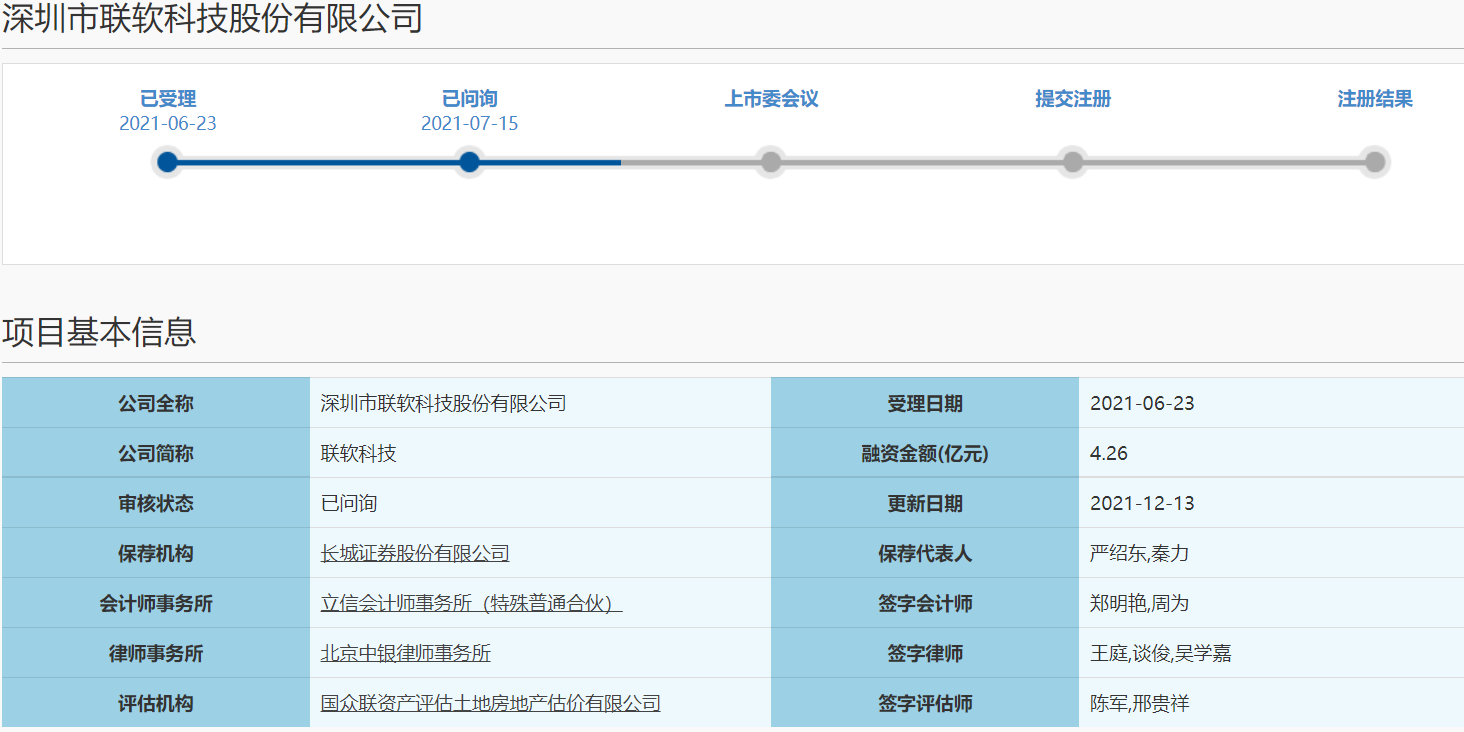Viewport: 1464px width, 732px height.
Task: Select the 注册结果 stage label
Action: click(x=1375, y=99)
